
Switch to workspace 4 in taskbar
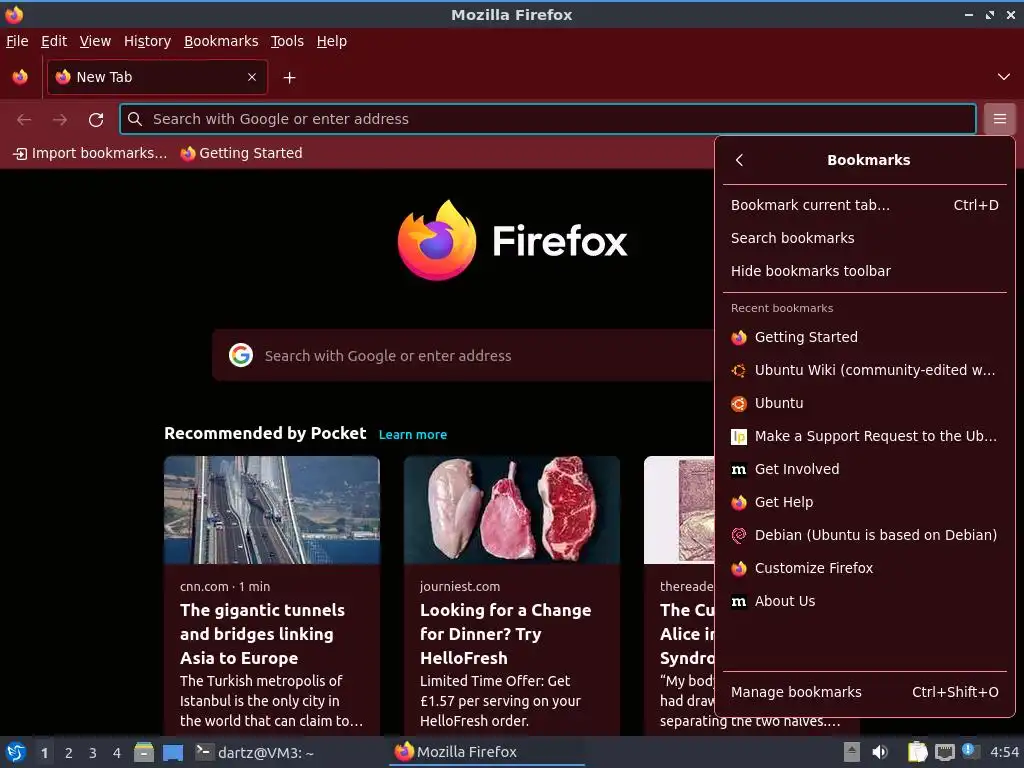click(x=117, y=753)
